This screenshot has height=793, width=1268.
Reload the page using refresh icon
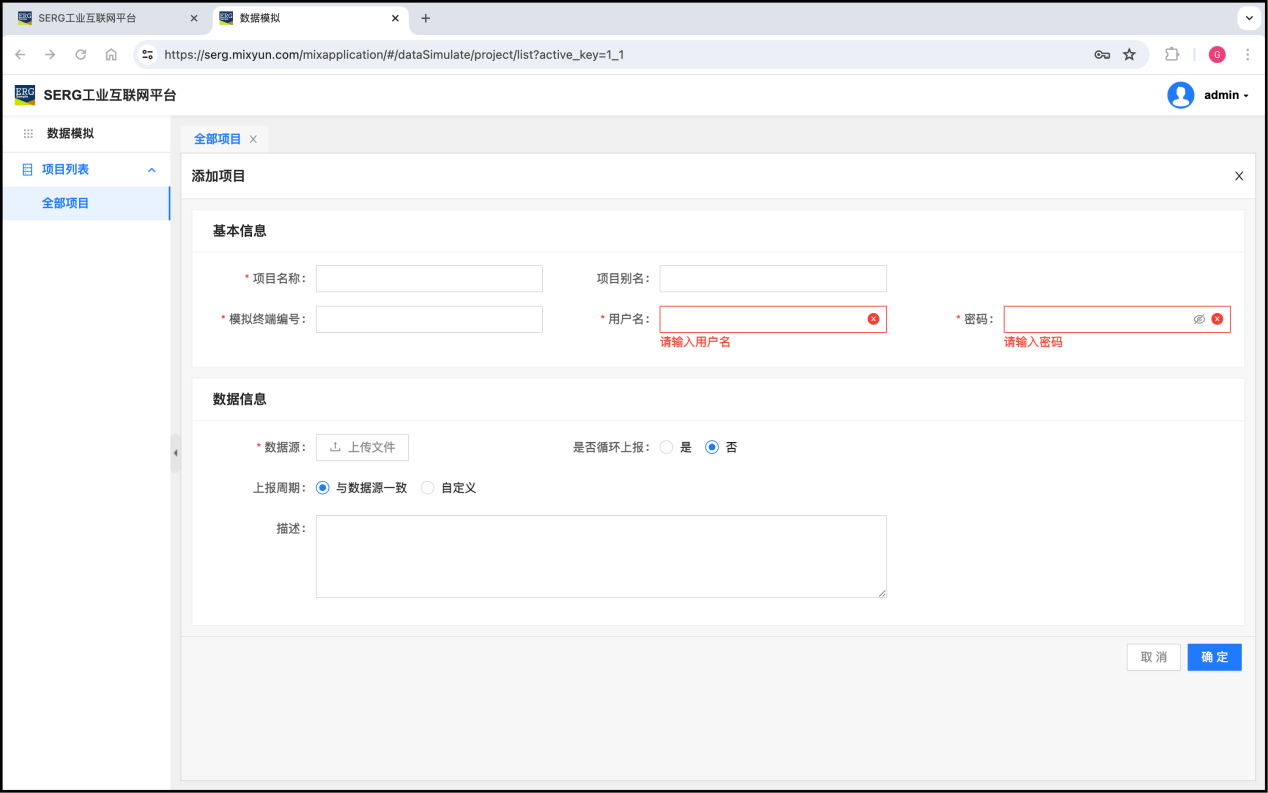tap(81, 55)
